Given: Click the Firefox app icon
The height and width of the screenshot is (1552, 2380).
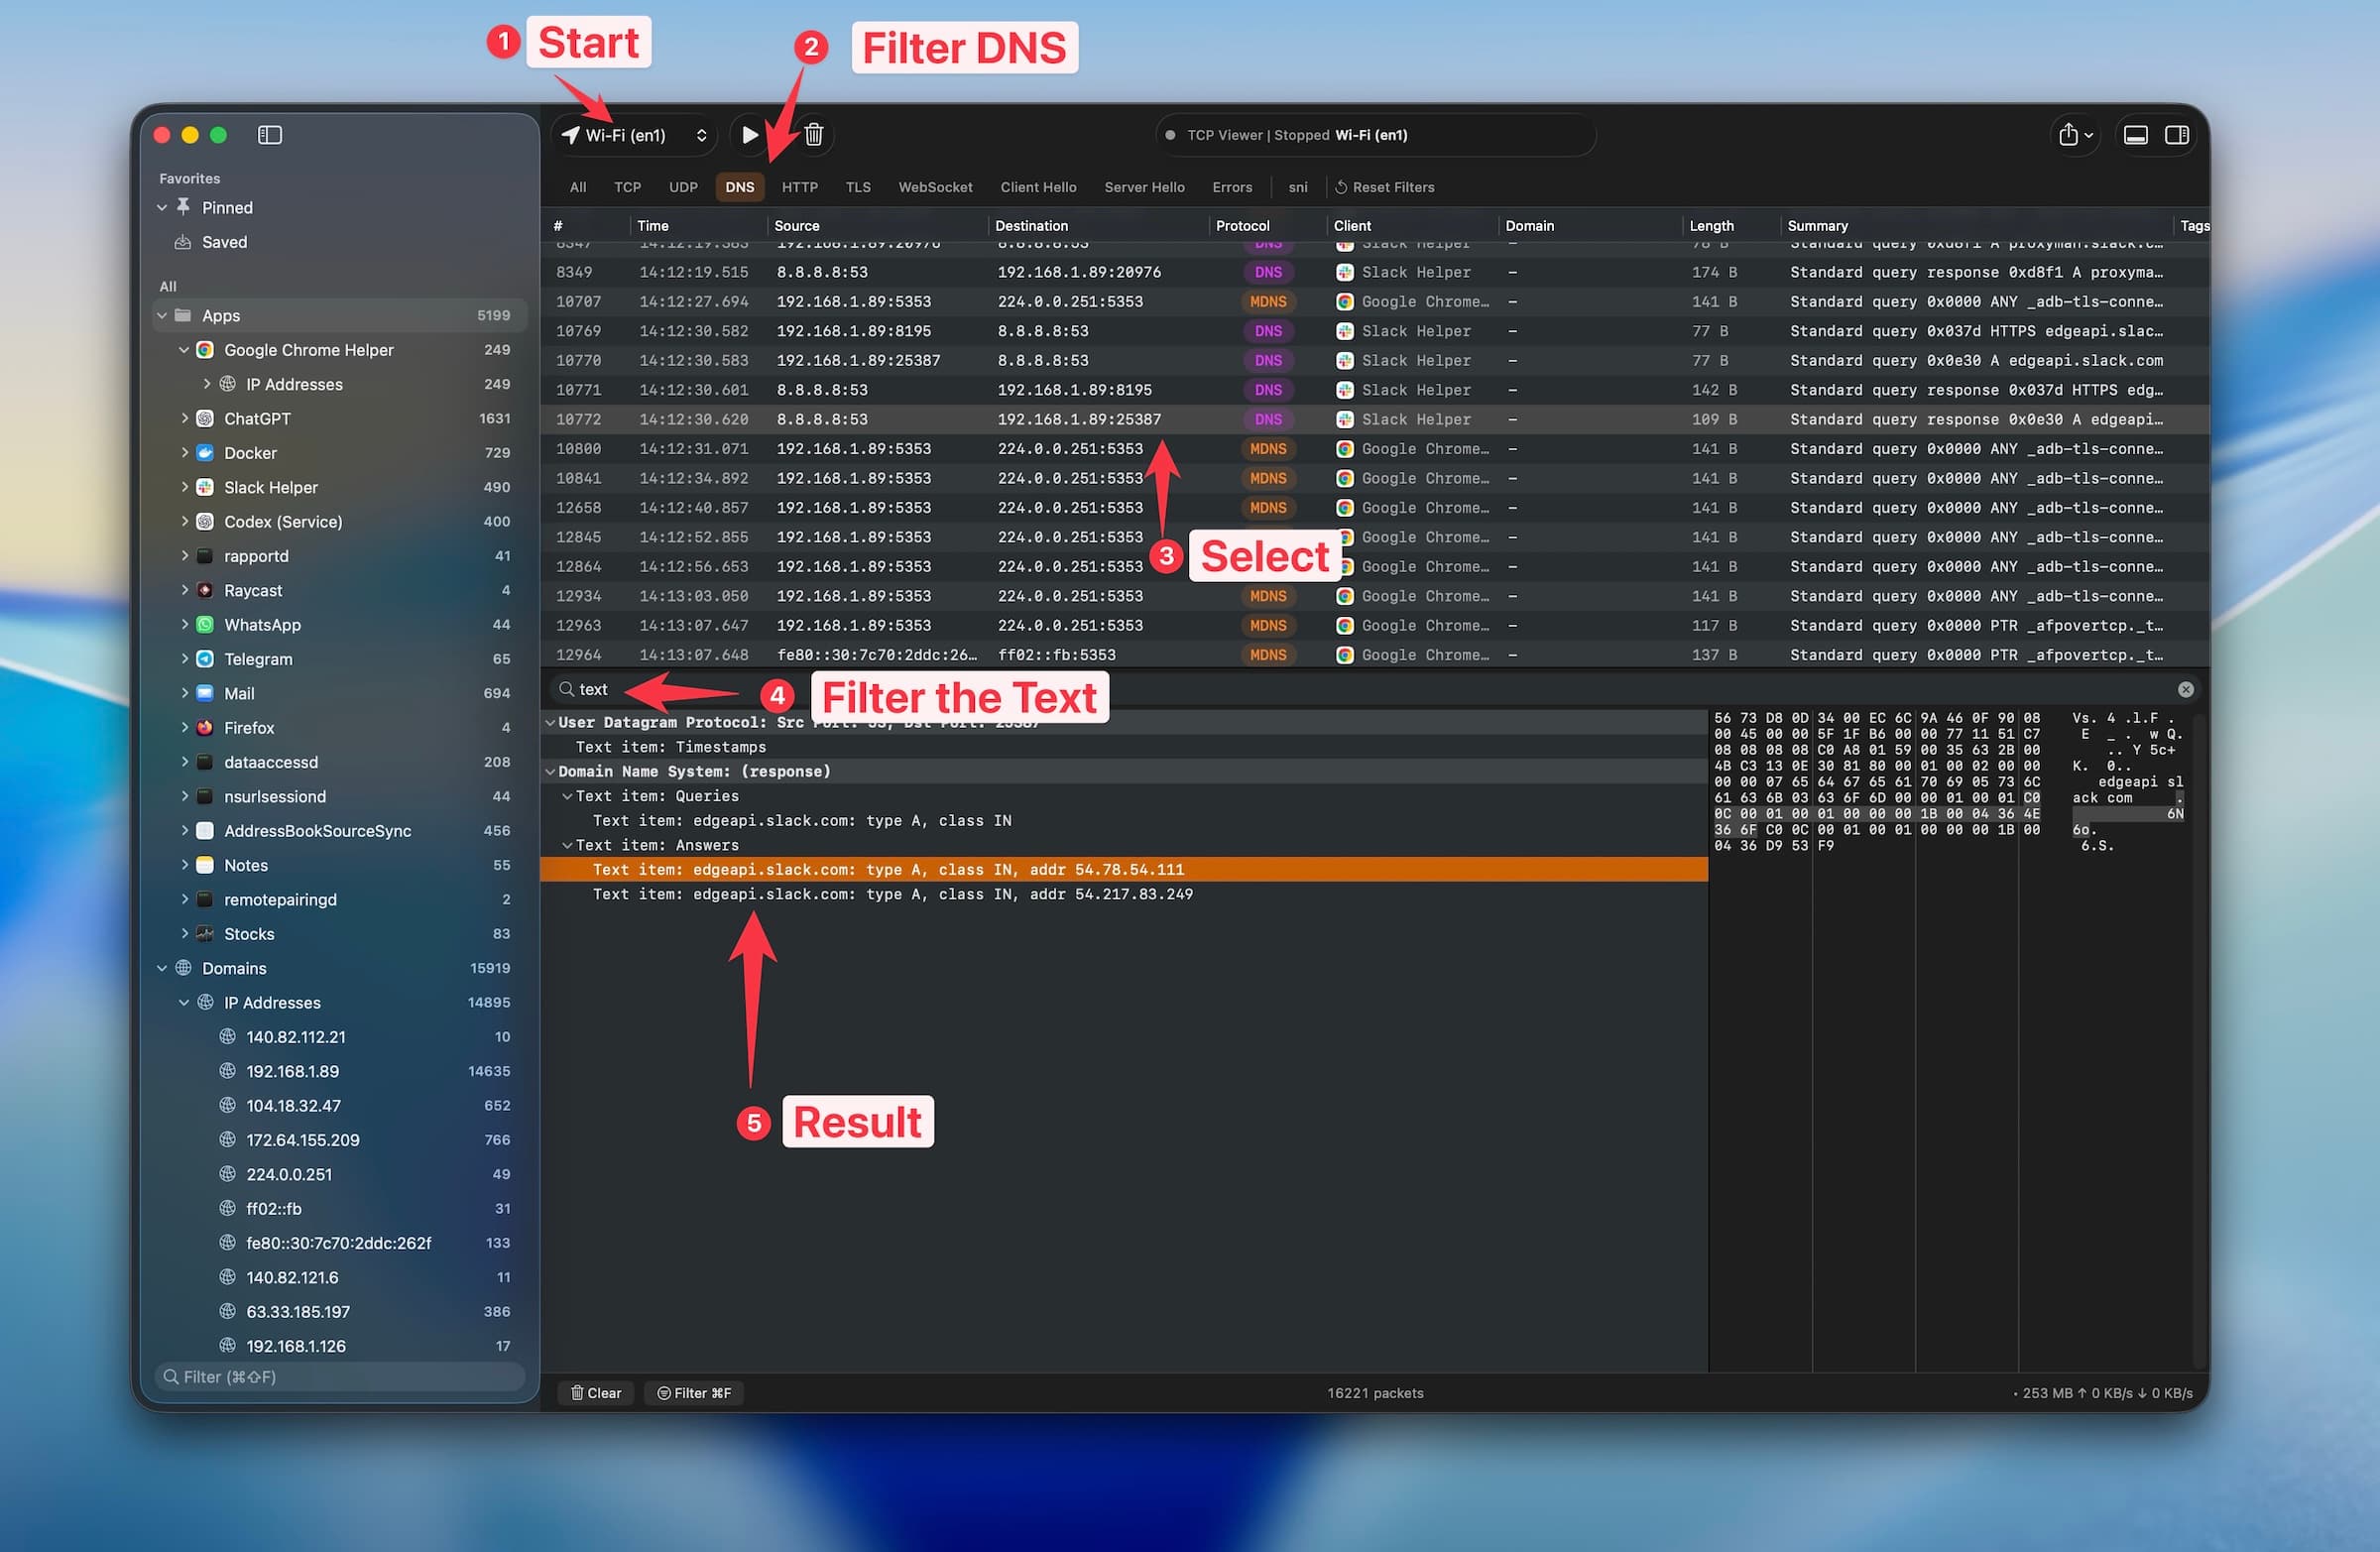Looking at the screenshot, I should [x=205, y=728].
